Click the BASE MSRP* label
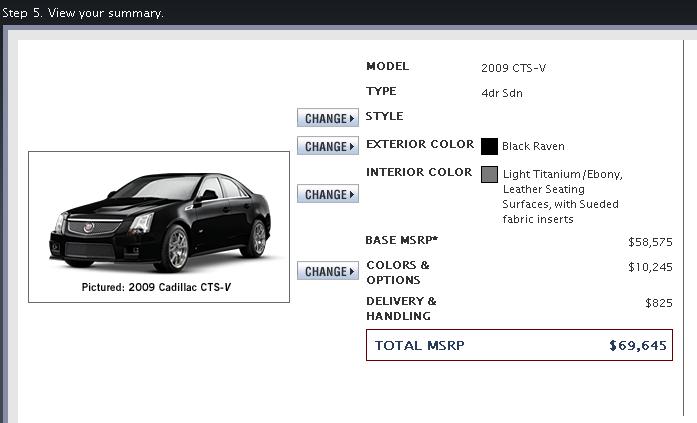697x423 pixels. click(x=402, y=241)
